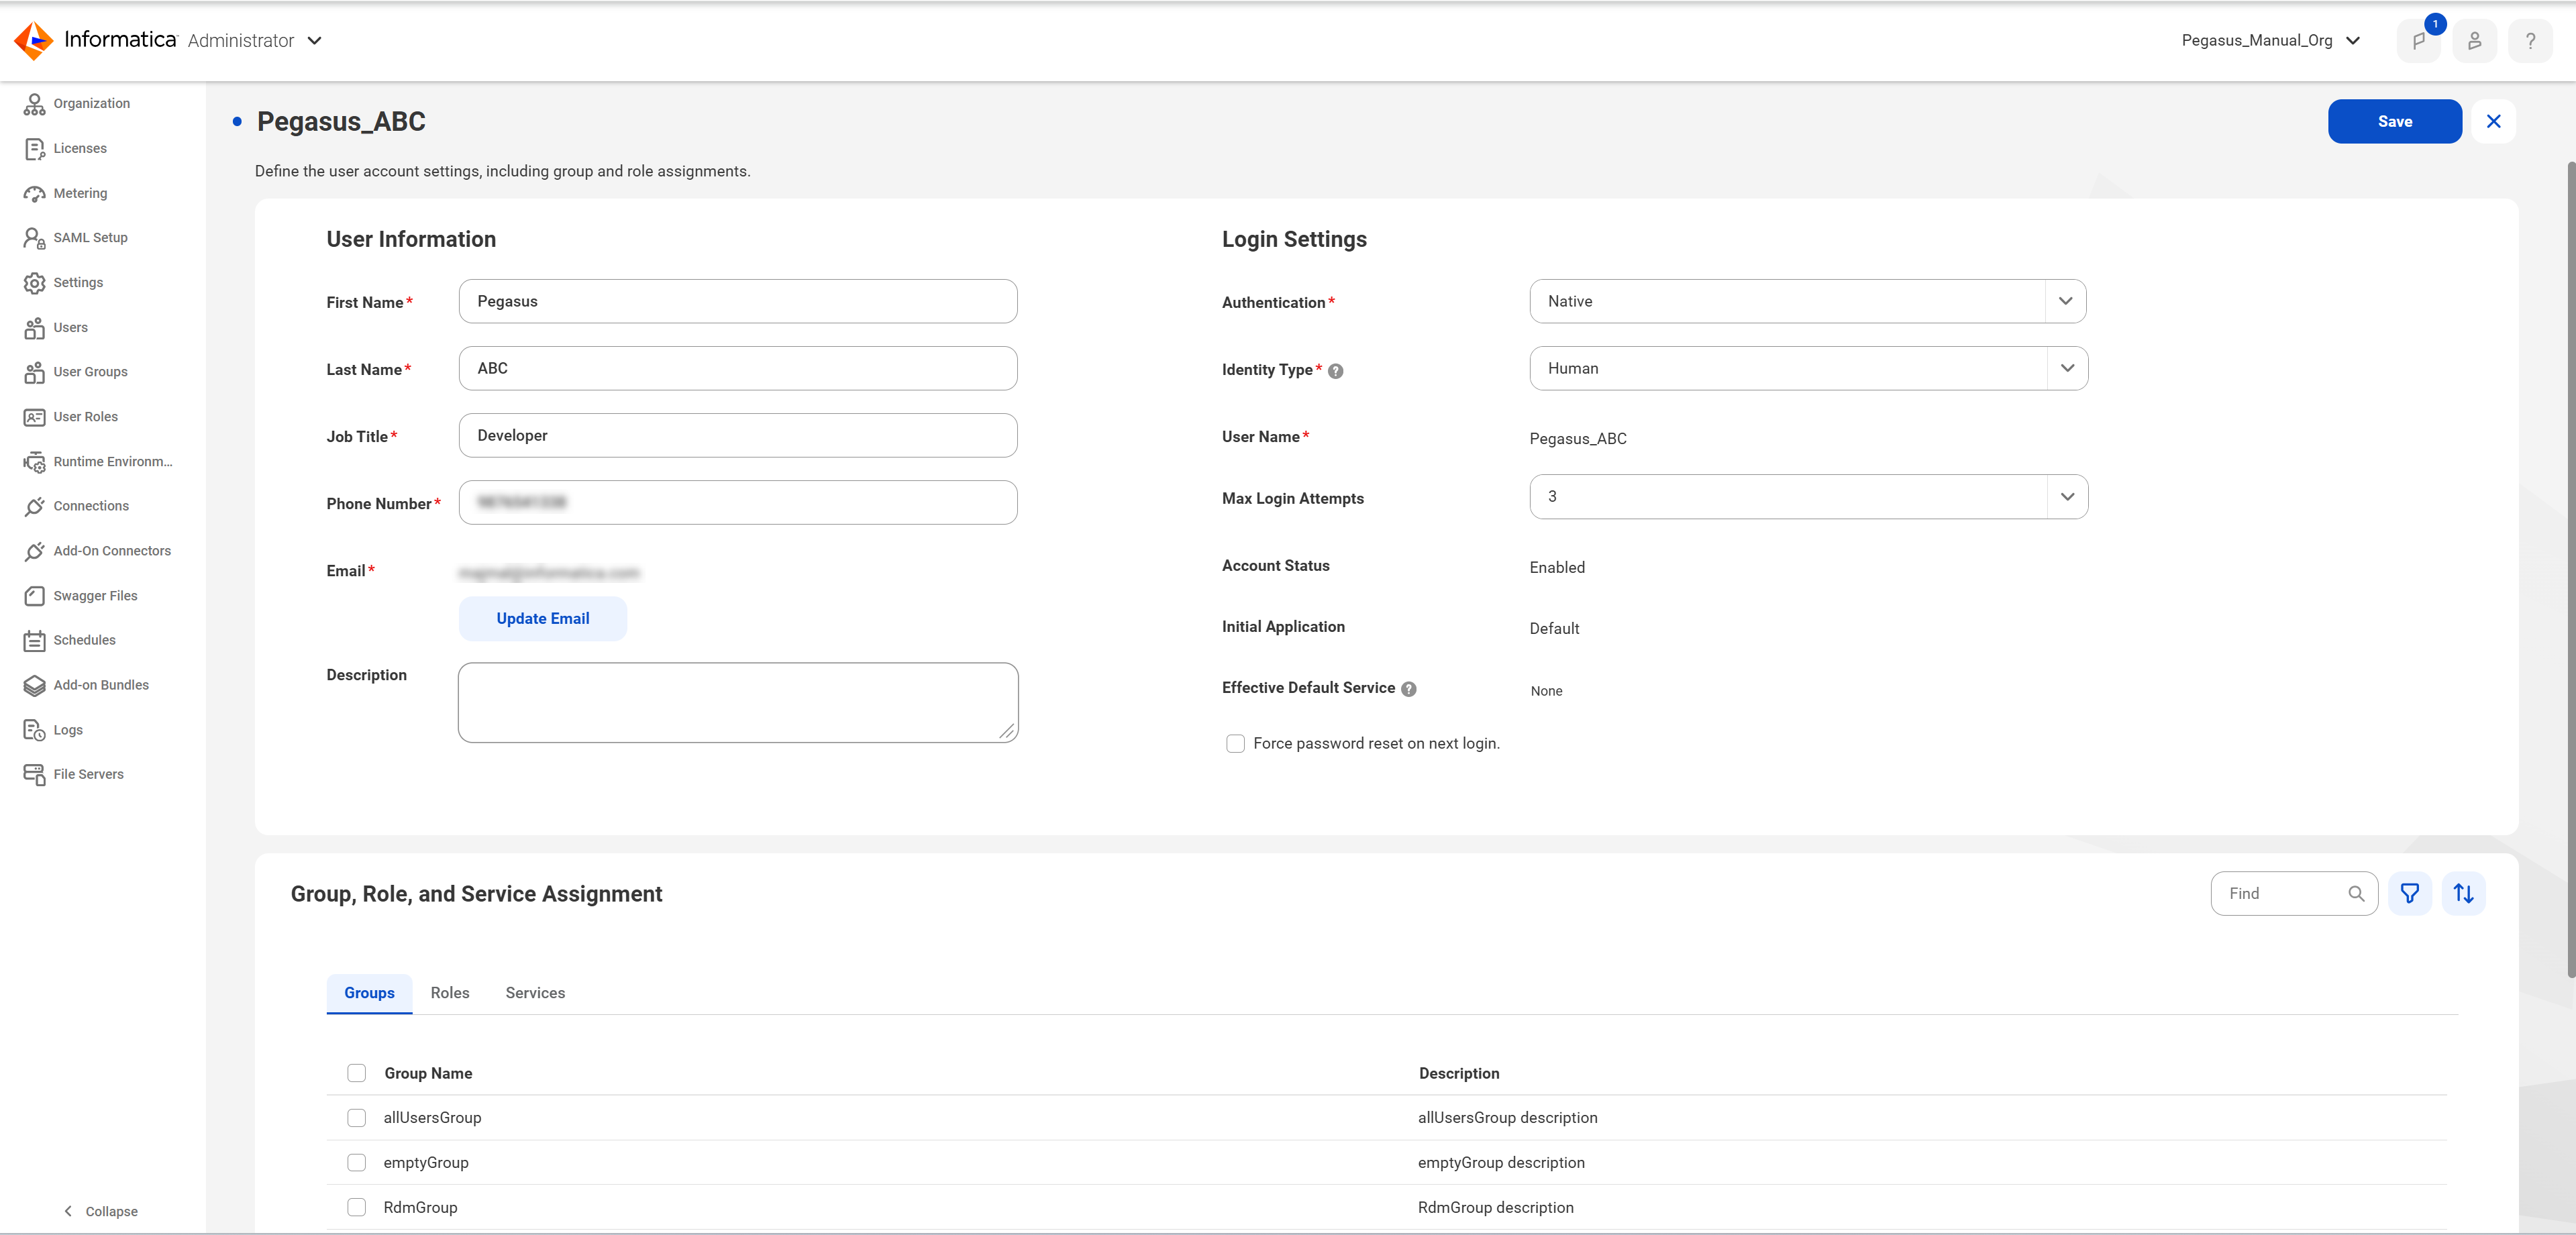Click the Group Name column header
The width and height of the screenshot is (2576, 1235).
[x=428, y=1074]
